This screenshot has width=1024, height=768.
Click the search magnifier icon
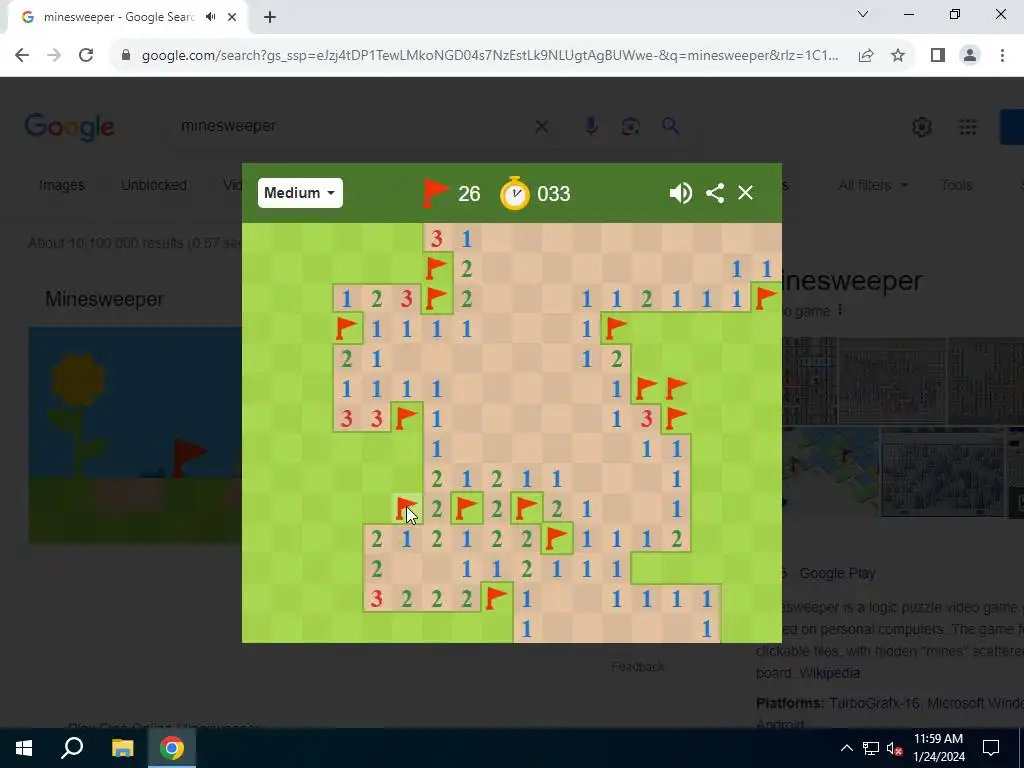[x=670, y=125]
